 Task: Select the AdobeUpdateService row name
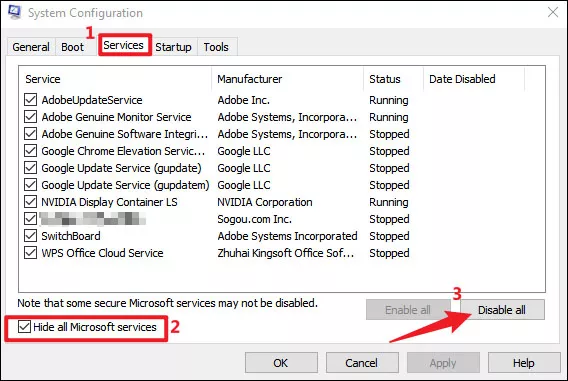[92, 100]
